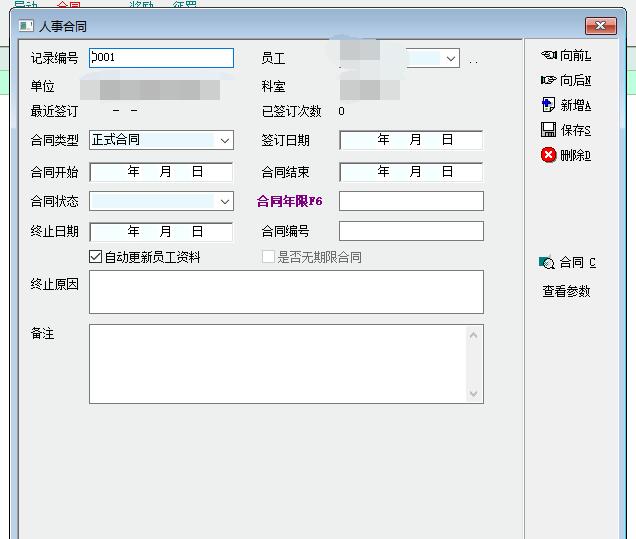Click inside the 终止原因 text box
Screen dimensions: 636x539
286,292
